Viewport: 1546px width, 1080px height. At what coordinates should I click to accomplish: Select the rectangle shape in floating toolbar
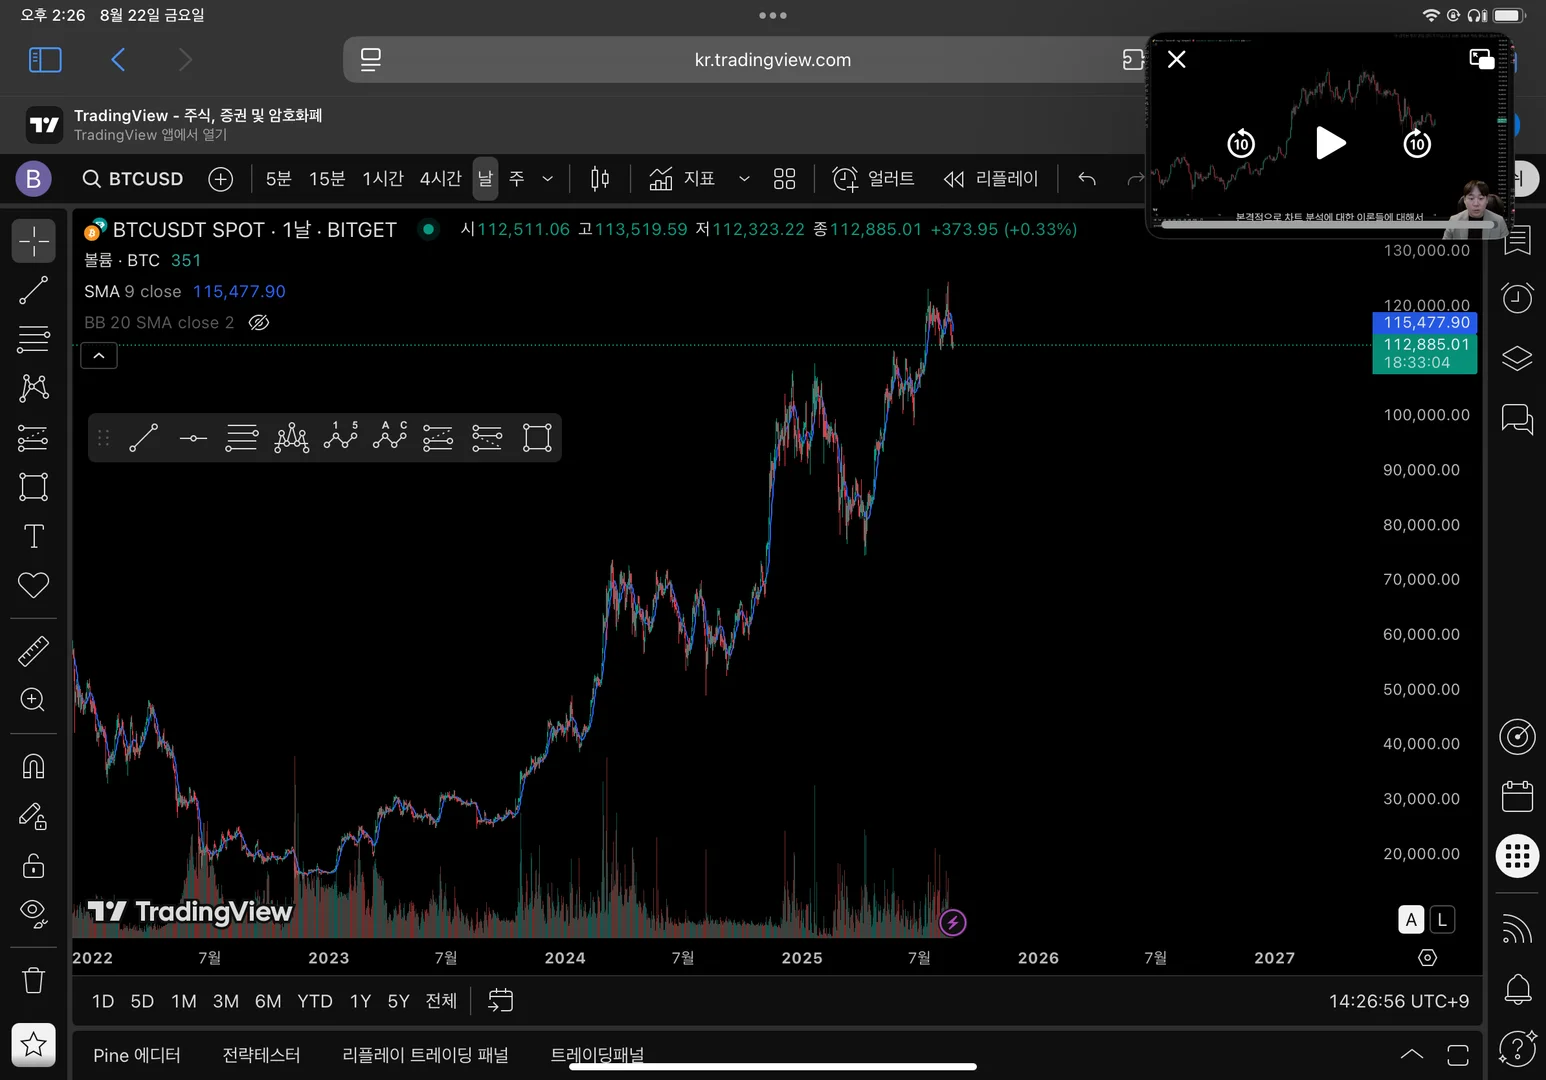pyautogui.click(x=537, y=438)
